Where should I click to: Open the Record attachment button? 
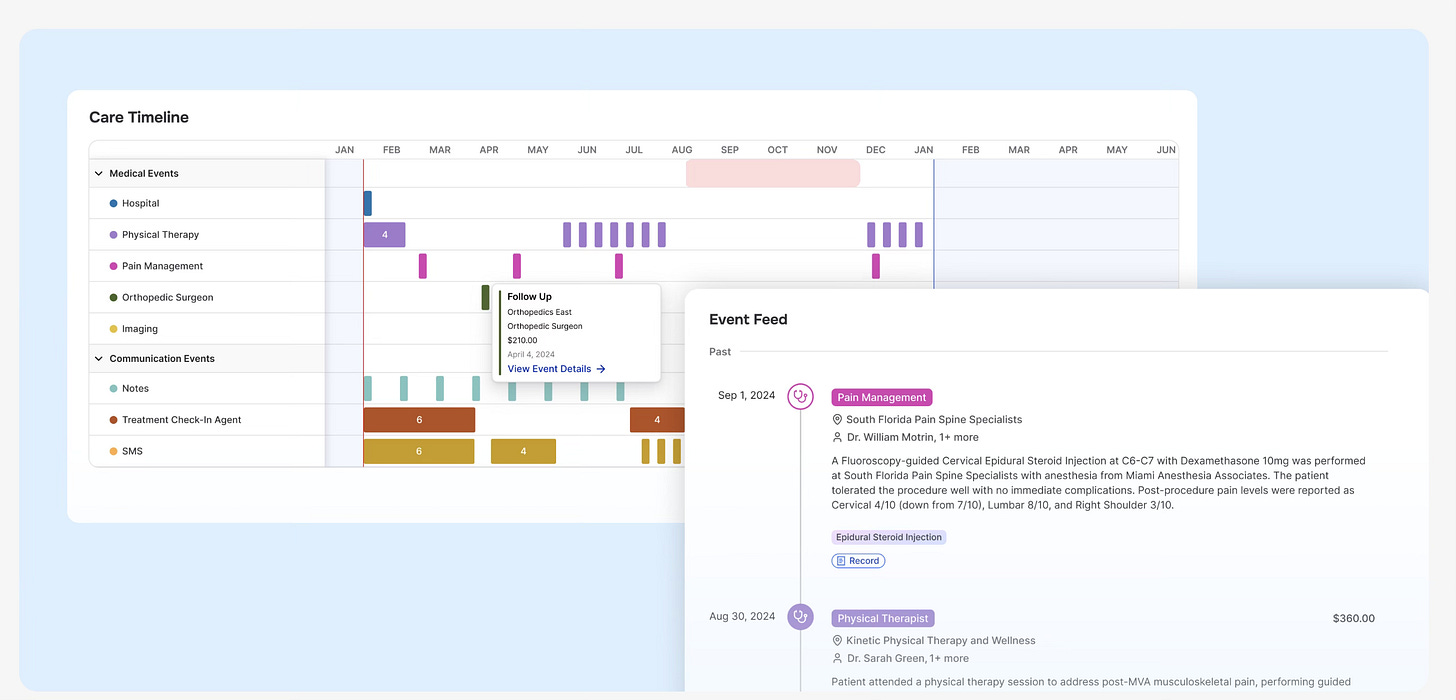[858, 561]
